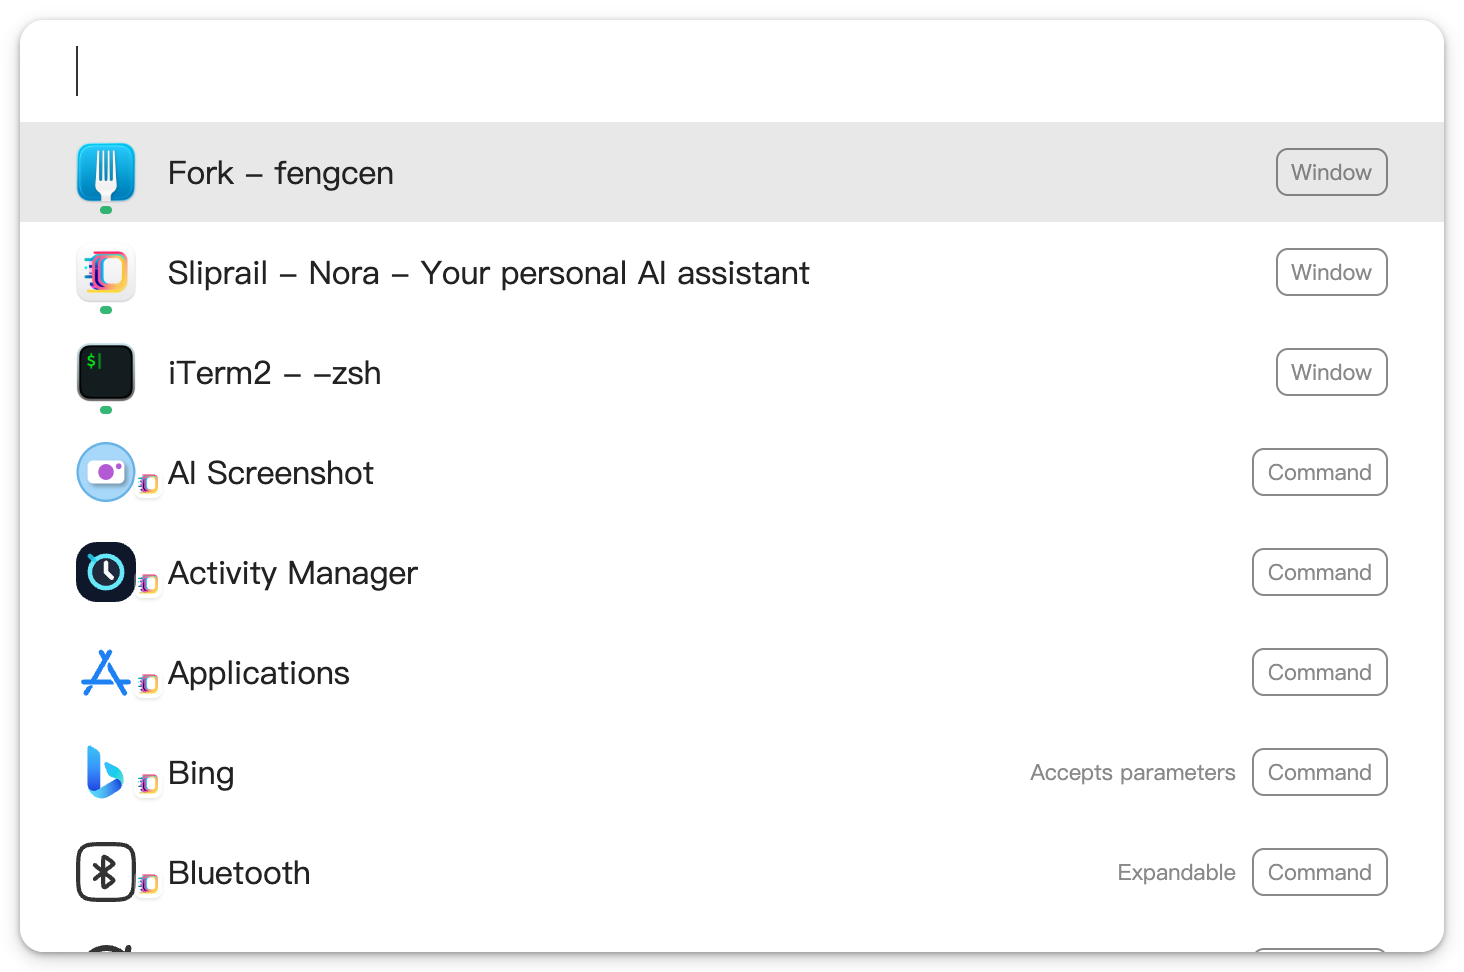Open the iTerm2 – -zsh window result

coord(732,372)
